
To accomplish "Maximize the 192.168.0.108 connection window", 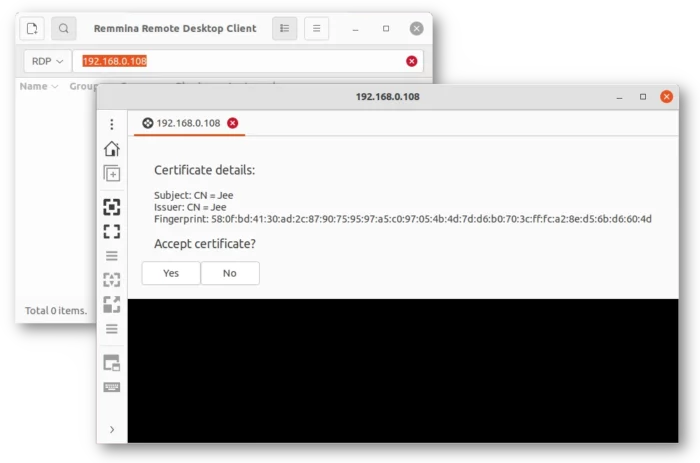I will point(643,97).
